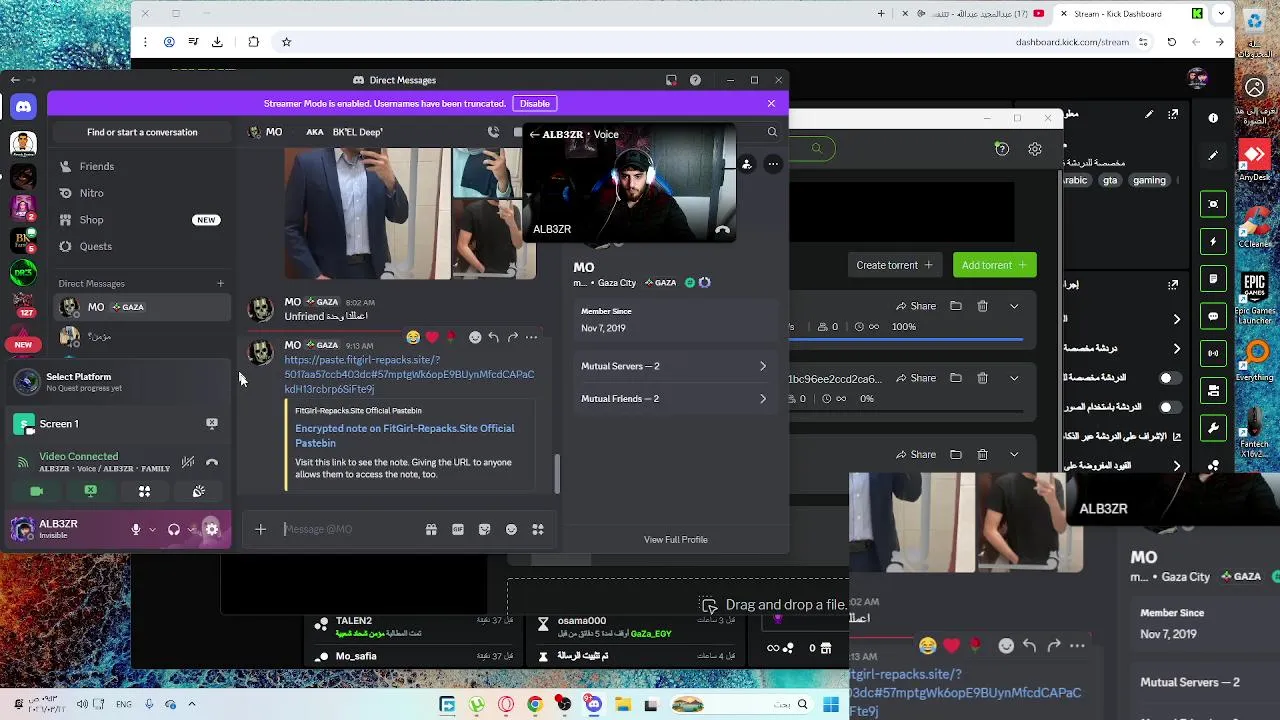Start a voice call with MO
The height and width of the screenshot is (720, 1280).
tap(493, 132)
